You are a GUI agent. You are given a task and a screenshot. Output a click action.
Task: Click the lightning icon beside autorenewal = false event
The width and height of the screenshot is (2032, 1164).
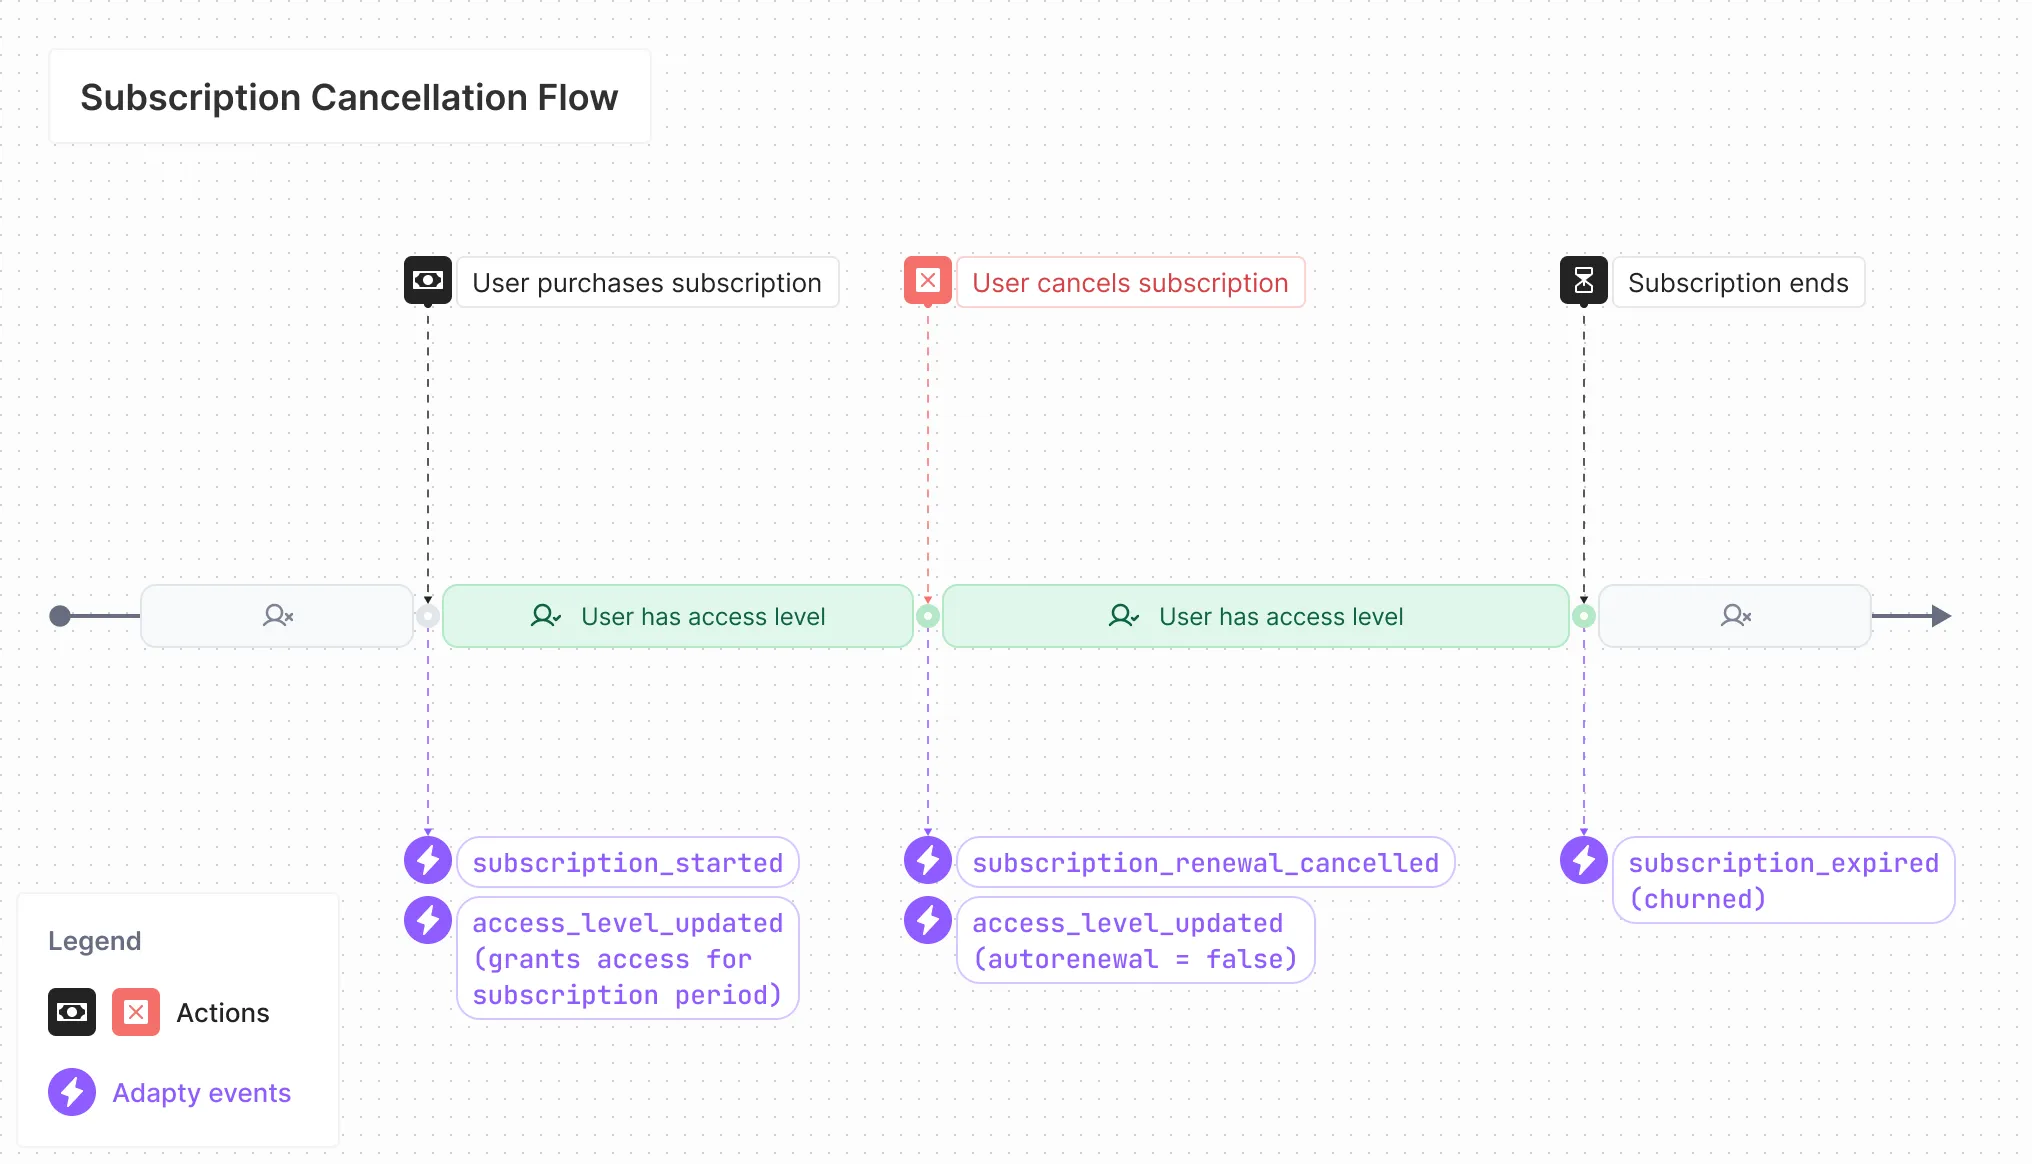[928, 921]
